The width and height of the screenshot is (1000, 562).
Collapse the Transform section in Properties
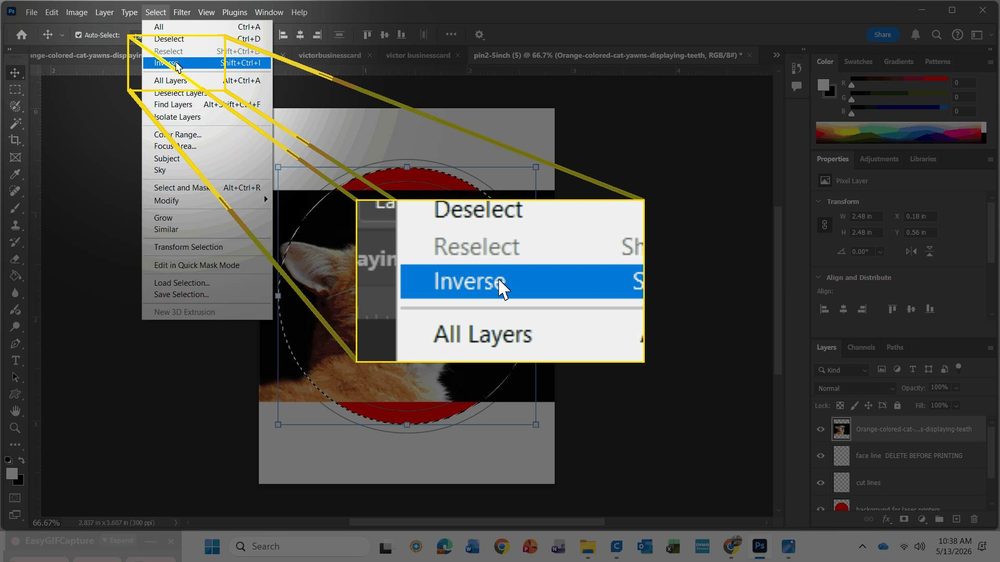[x=819, y=202]
